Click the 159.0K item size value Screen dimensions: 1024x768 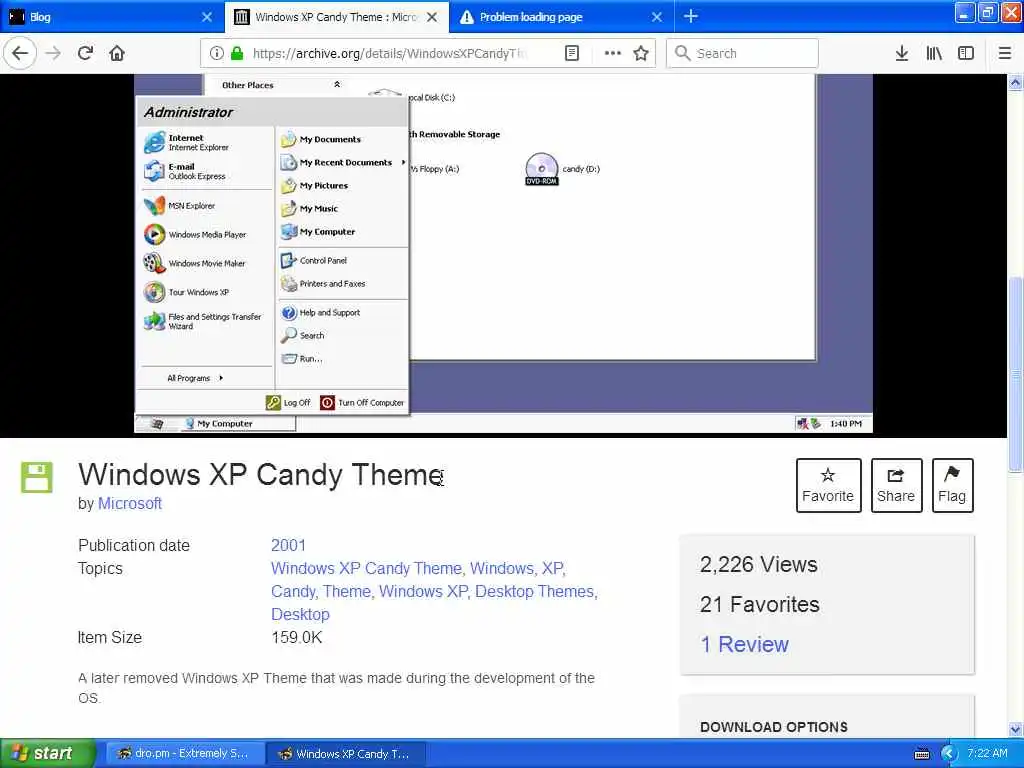(x=296, y=637)
